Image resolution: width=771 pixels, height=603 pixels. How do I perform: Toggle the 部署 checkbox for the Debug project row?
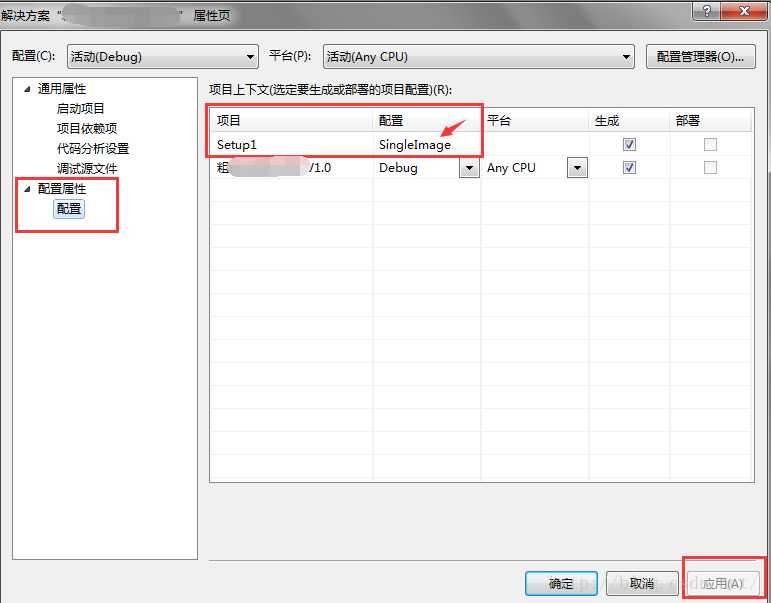pos(710,168)
